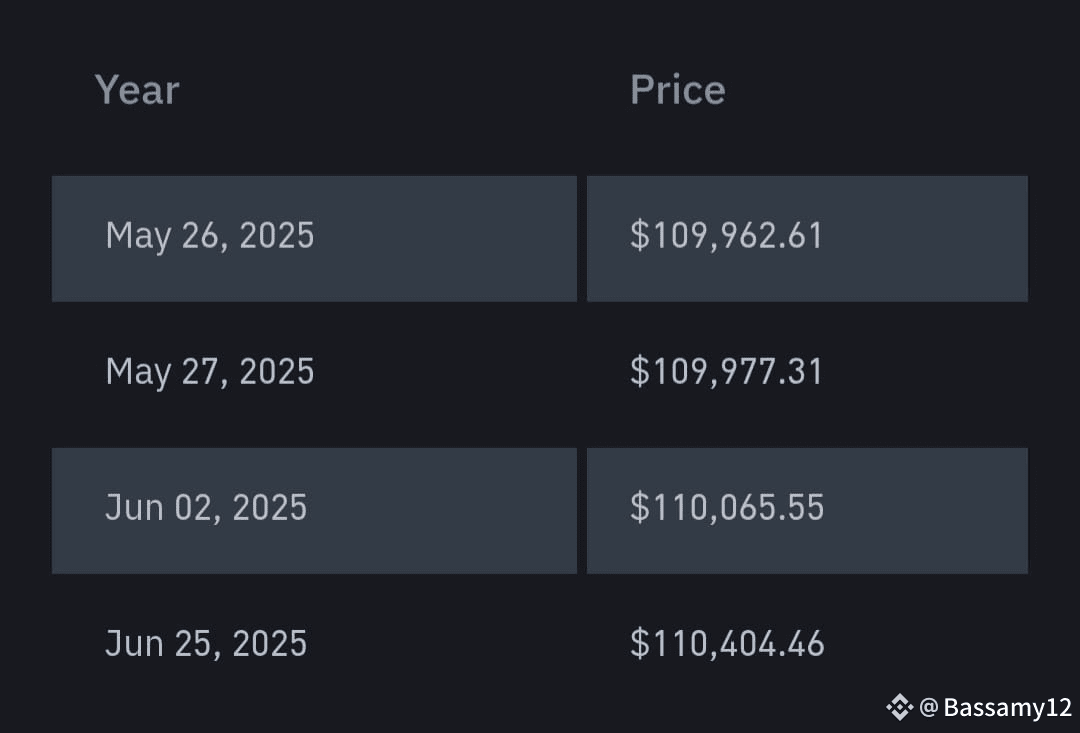1080x733 pixels.
Task: Click the word May in first row
Action: (138, 238)
